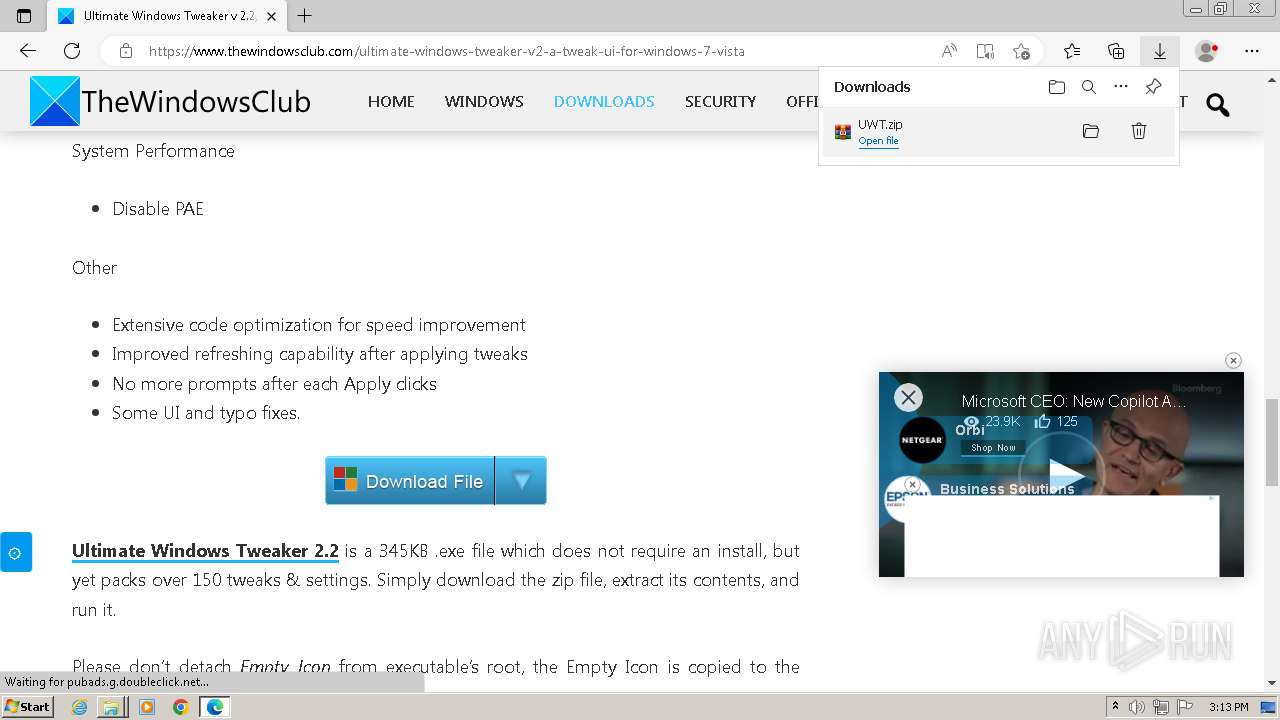Open the HOME menu item

pyautogui.click(x=391, y=101)
